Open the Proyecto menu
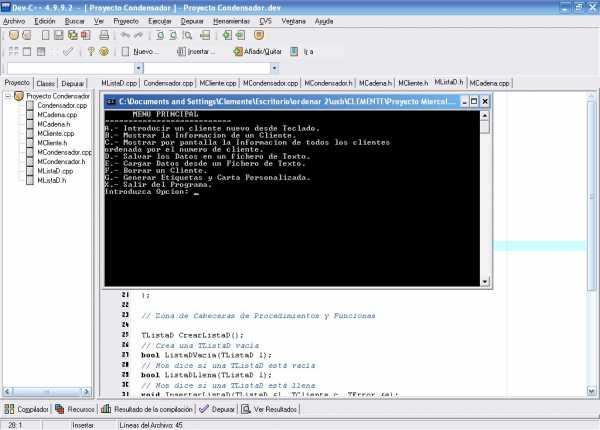Viewport: 600px width, 430px height. tap(126, 21)
